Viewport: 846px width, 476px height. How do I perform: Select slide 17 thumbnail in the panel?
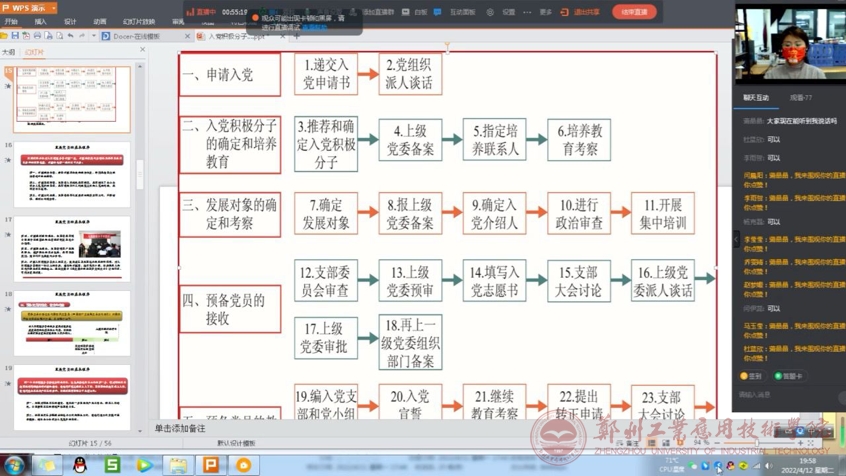tap(72, 248)
